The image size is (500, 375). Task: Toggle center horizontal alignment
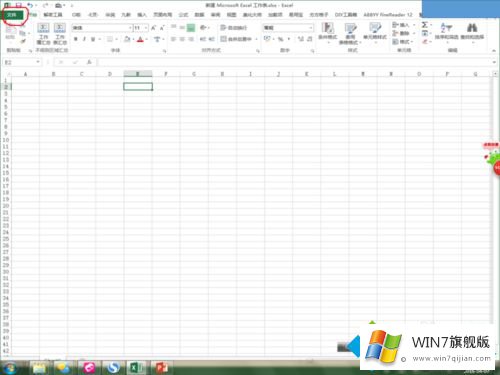point(182,39)
